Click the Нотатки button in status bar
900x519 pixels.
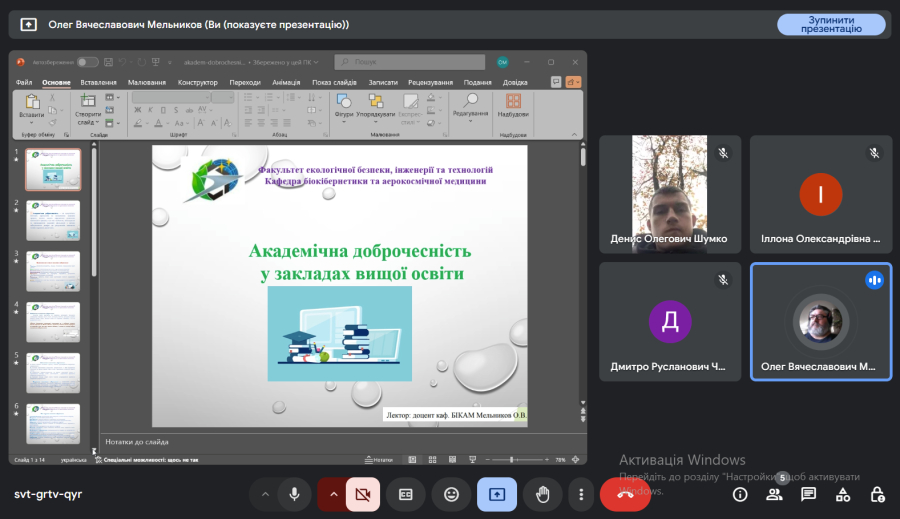coord(380,460)
